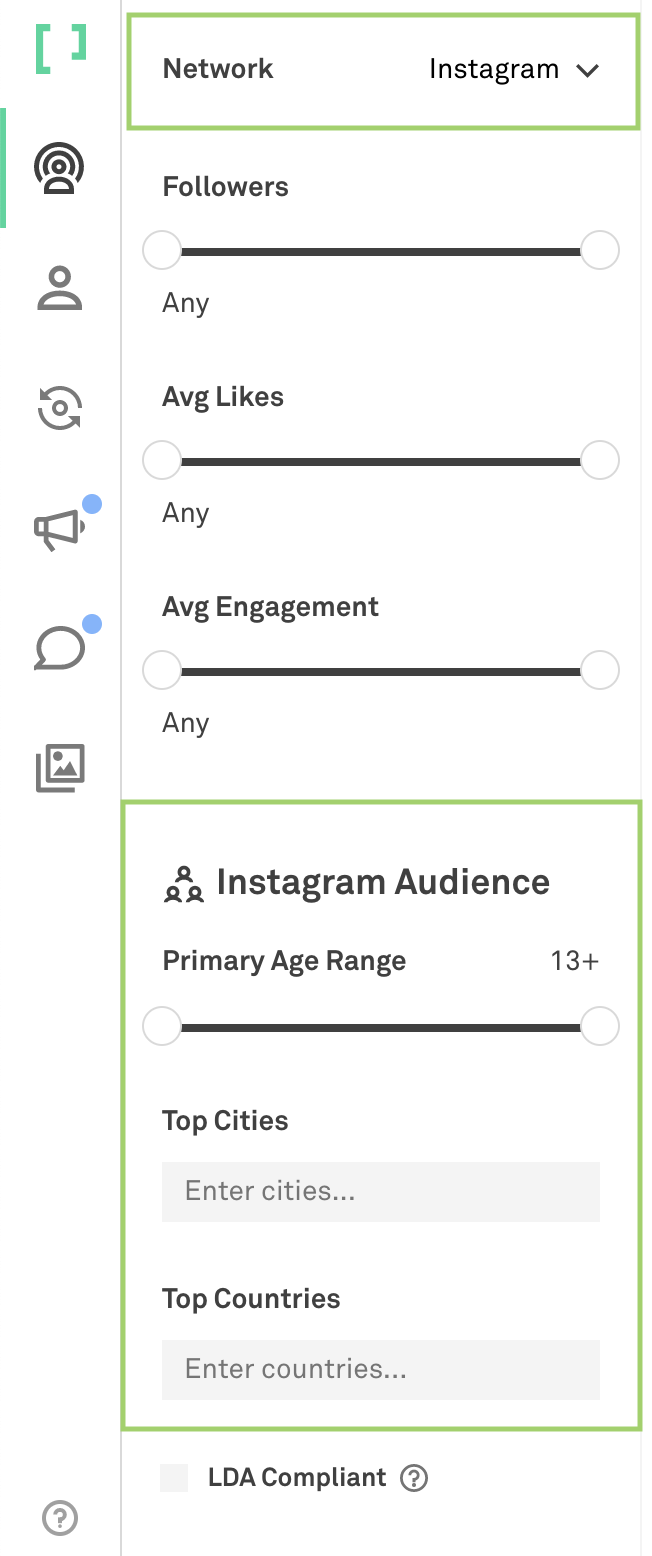Click the Primary Age Range left handle
652x1556 pixels.
pos(162,1026)
